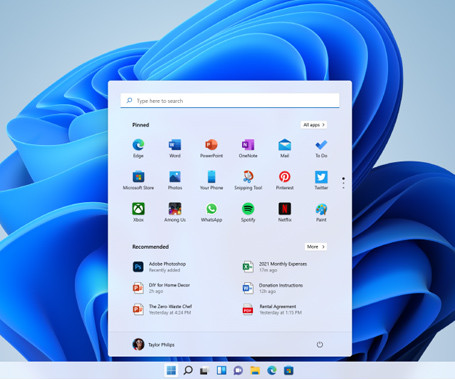Image resolution: width=455 pixels, height=380 pixels.
Task: Open The Zero Waste Chef presentation
Action: (x=162, y=309)
